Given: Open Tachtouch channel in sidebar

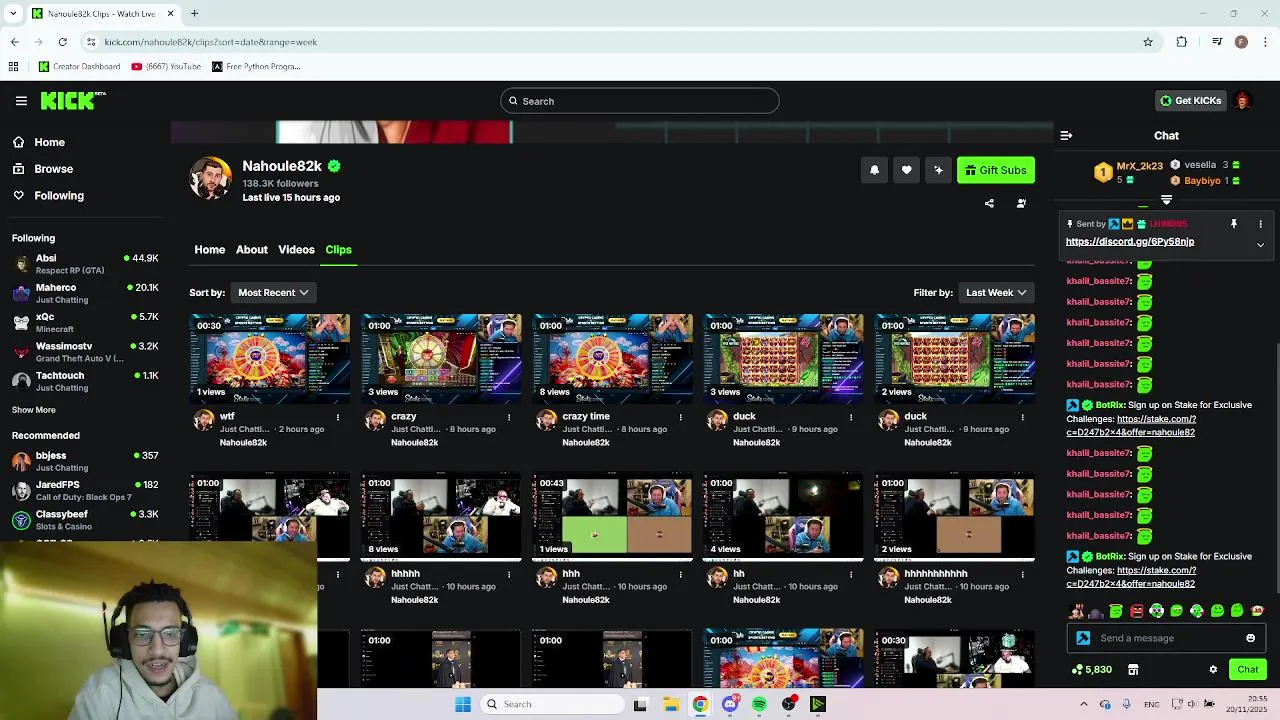Looking at the screenshot, I should tap(86, 381).
